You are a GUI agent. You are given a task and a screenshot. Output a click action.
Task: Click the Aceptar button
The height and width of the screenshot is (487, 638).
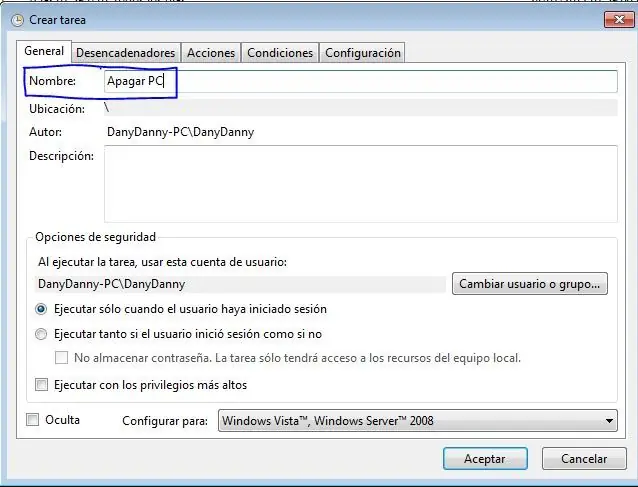coord(485,459)
